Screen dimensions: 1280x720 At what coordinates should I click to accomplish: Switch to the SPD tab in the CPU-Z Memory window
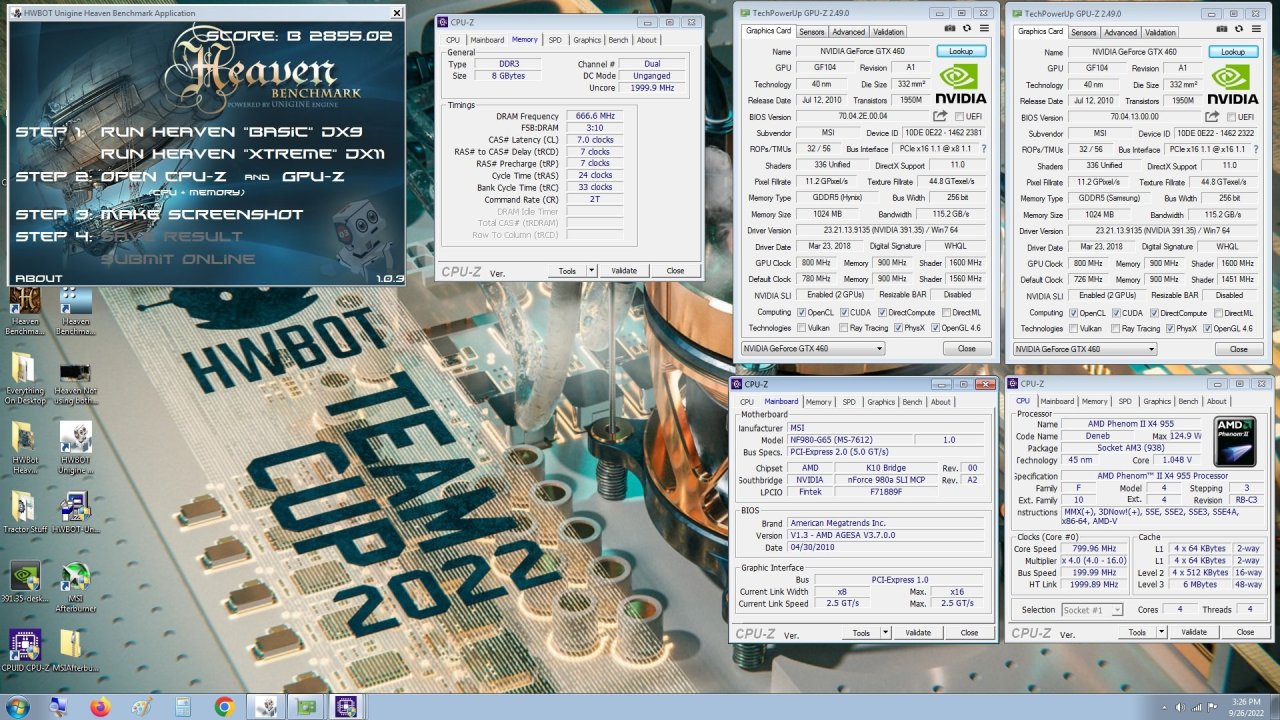[x=554, y=40]
